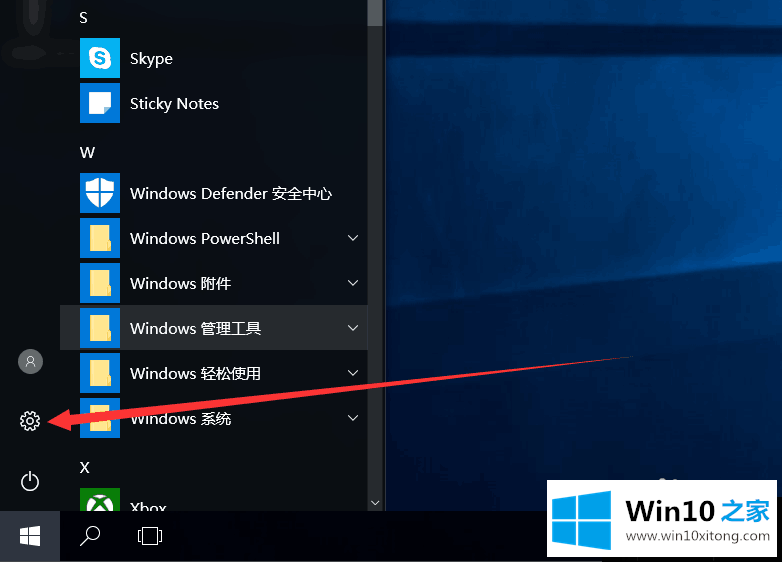Click the Windows 管理工具 folder icon

100,328
